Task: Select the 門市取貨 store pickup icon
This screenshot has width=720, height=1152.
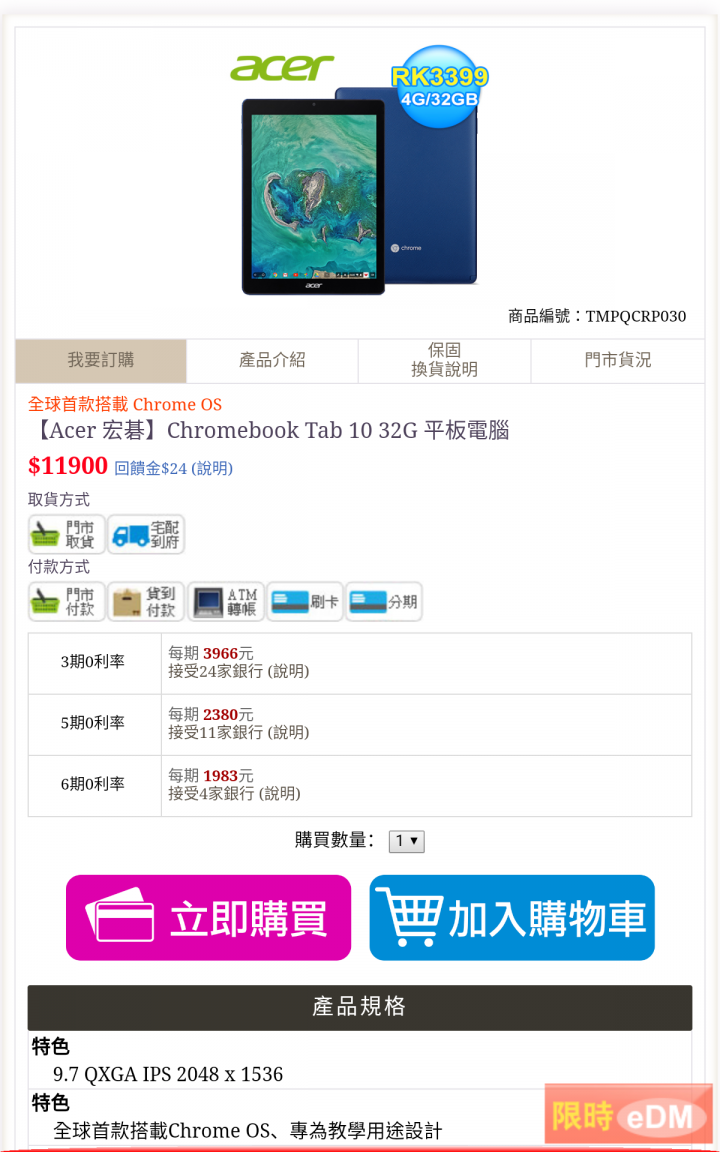Action: (x=67, y=534)
